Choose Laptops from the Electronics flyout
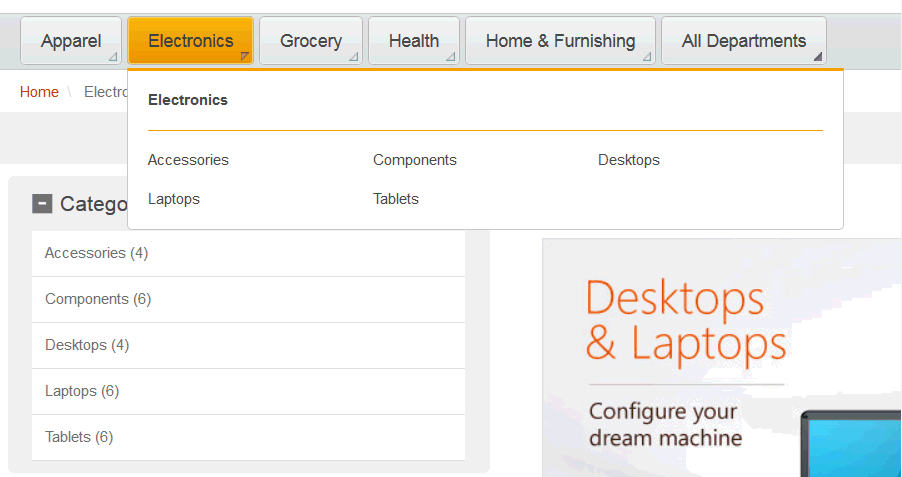This screenshot has height=477, width=902. coord(174,199)
